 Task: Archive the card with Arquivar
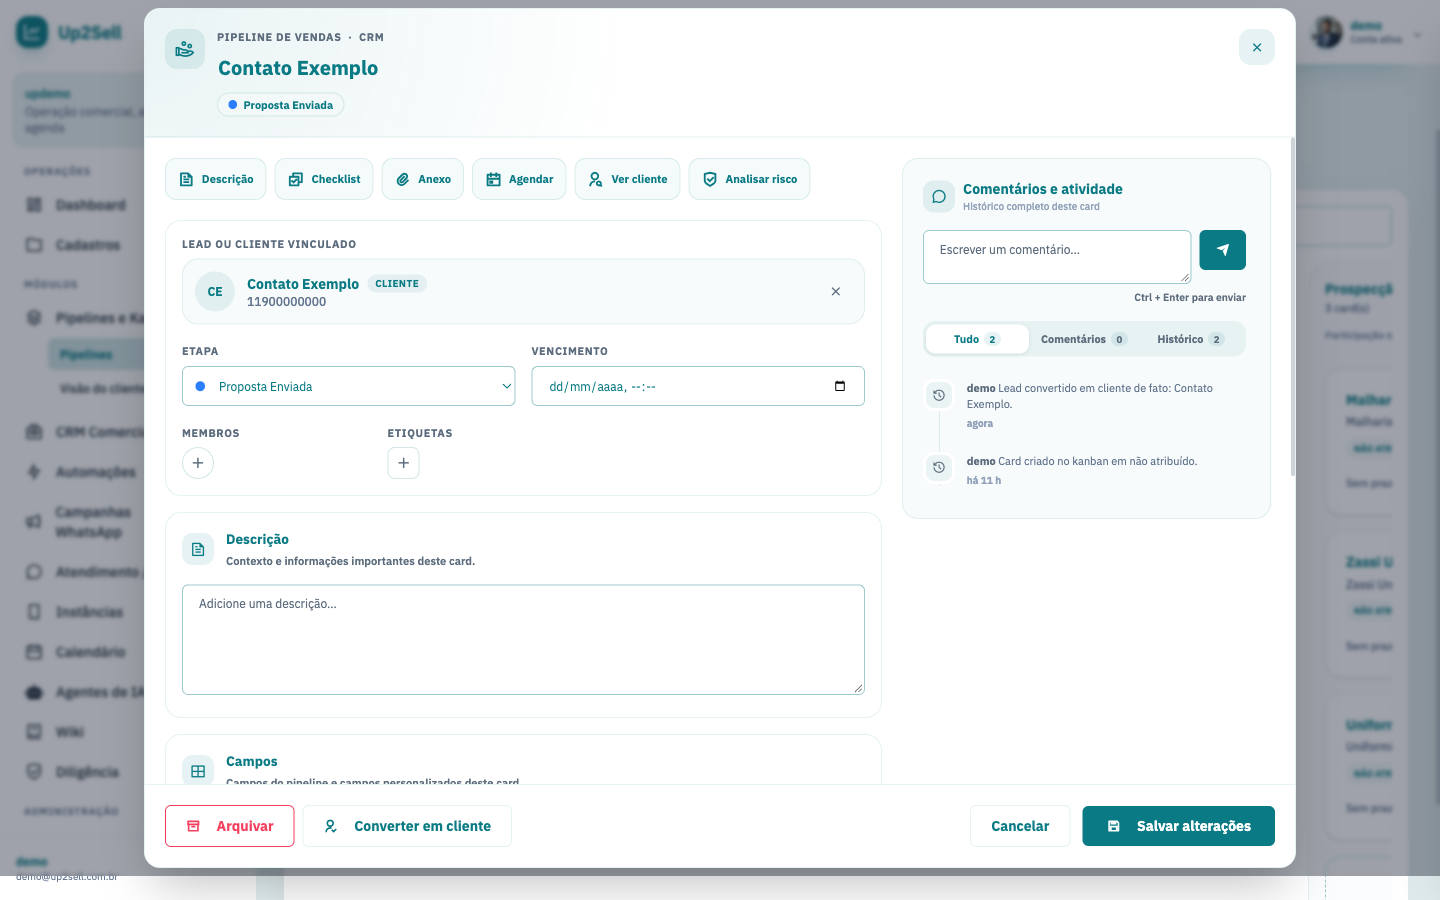230,826
